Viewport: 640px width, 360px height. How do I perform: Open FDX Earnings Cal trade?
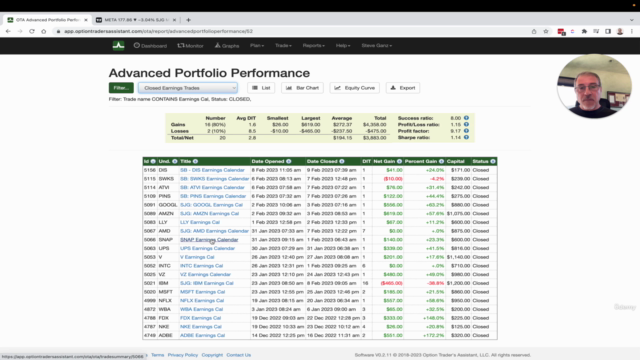tap(200, 318)
